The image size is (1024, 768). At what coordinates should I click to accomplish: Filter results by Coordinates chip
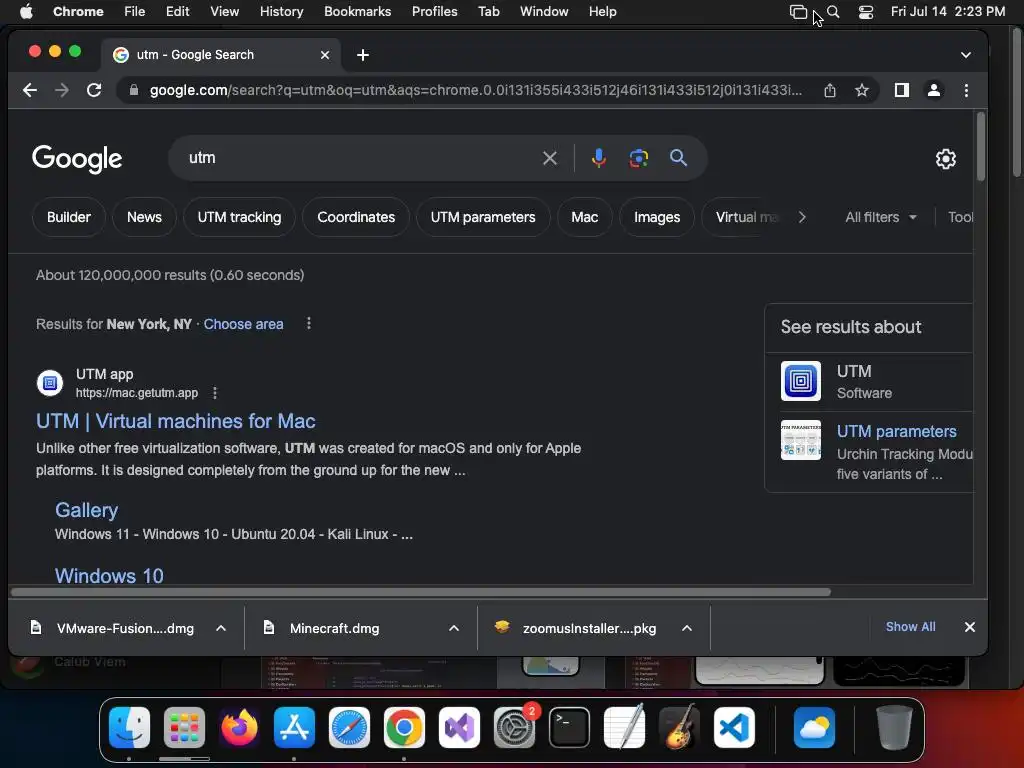pos(356,217)
